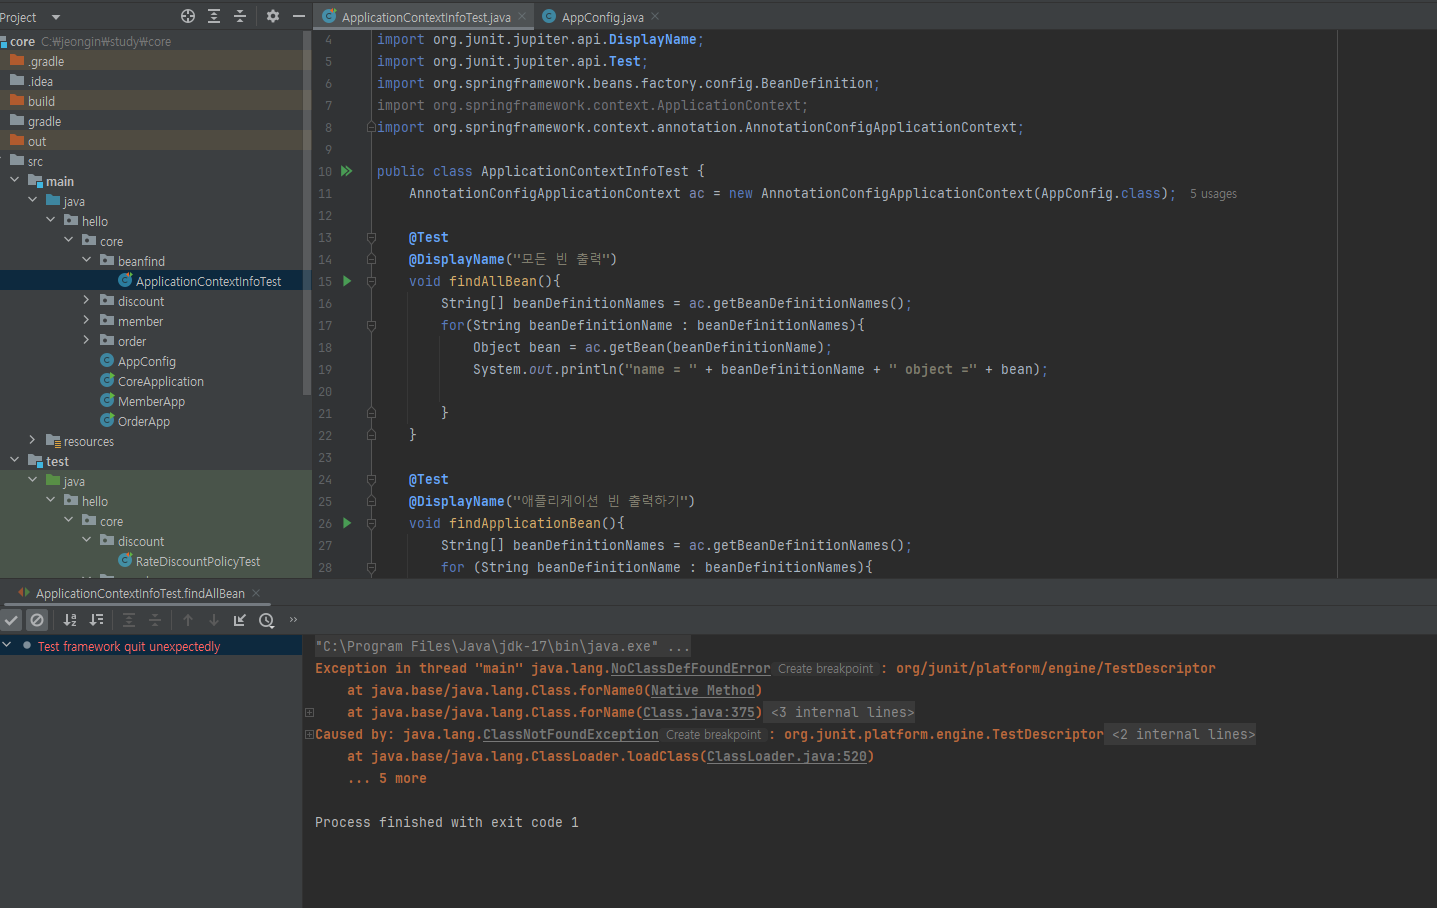Run findAllBean test from the gutter arrow

(347, 281)
